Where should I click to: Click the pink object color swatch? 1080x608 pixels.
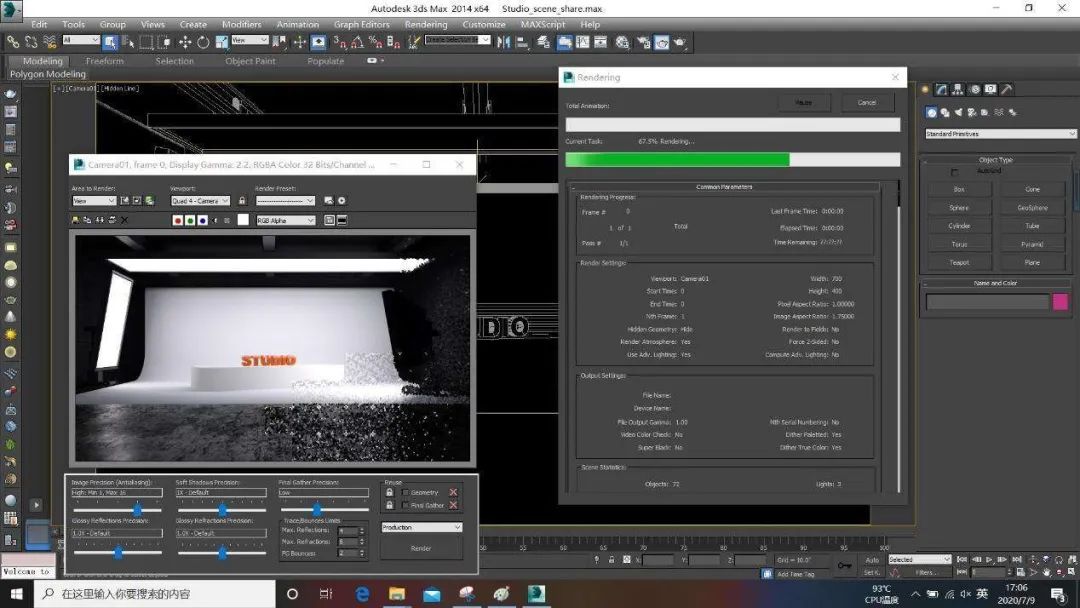click(1060, 301)
